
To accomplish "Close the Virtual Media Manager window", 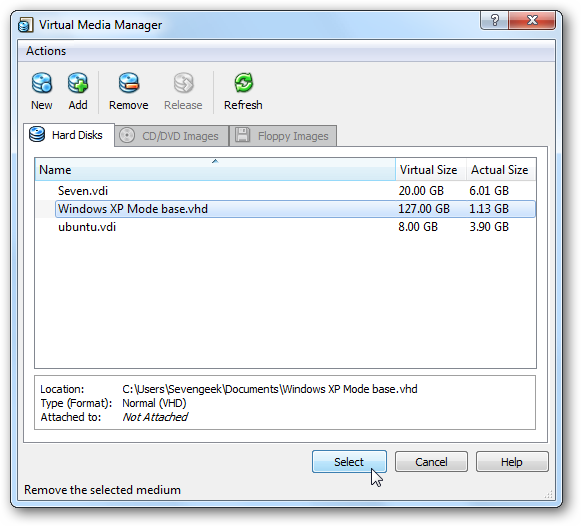I will pos(532,20).
